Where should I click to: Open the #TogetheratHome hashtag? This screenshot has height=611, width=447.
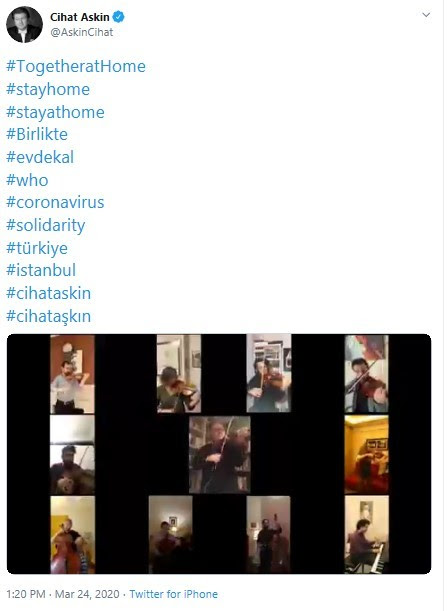click(x=76, y=67)
